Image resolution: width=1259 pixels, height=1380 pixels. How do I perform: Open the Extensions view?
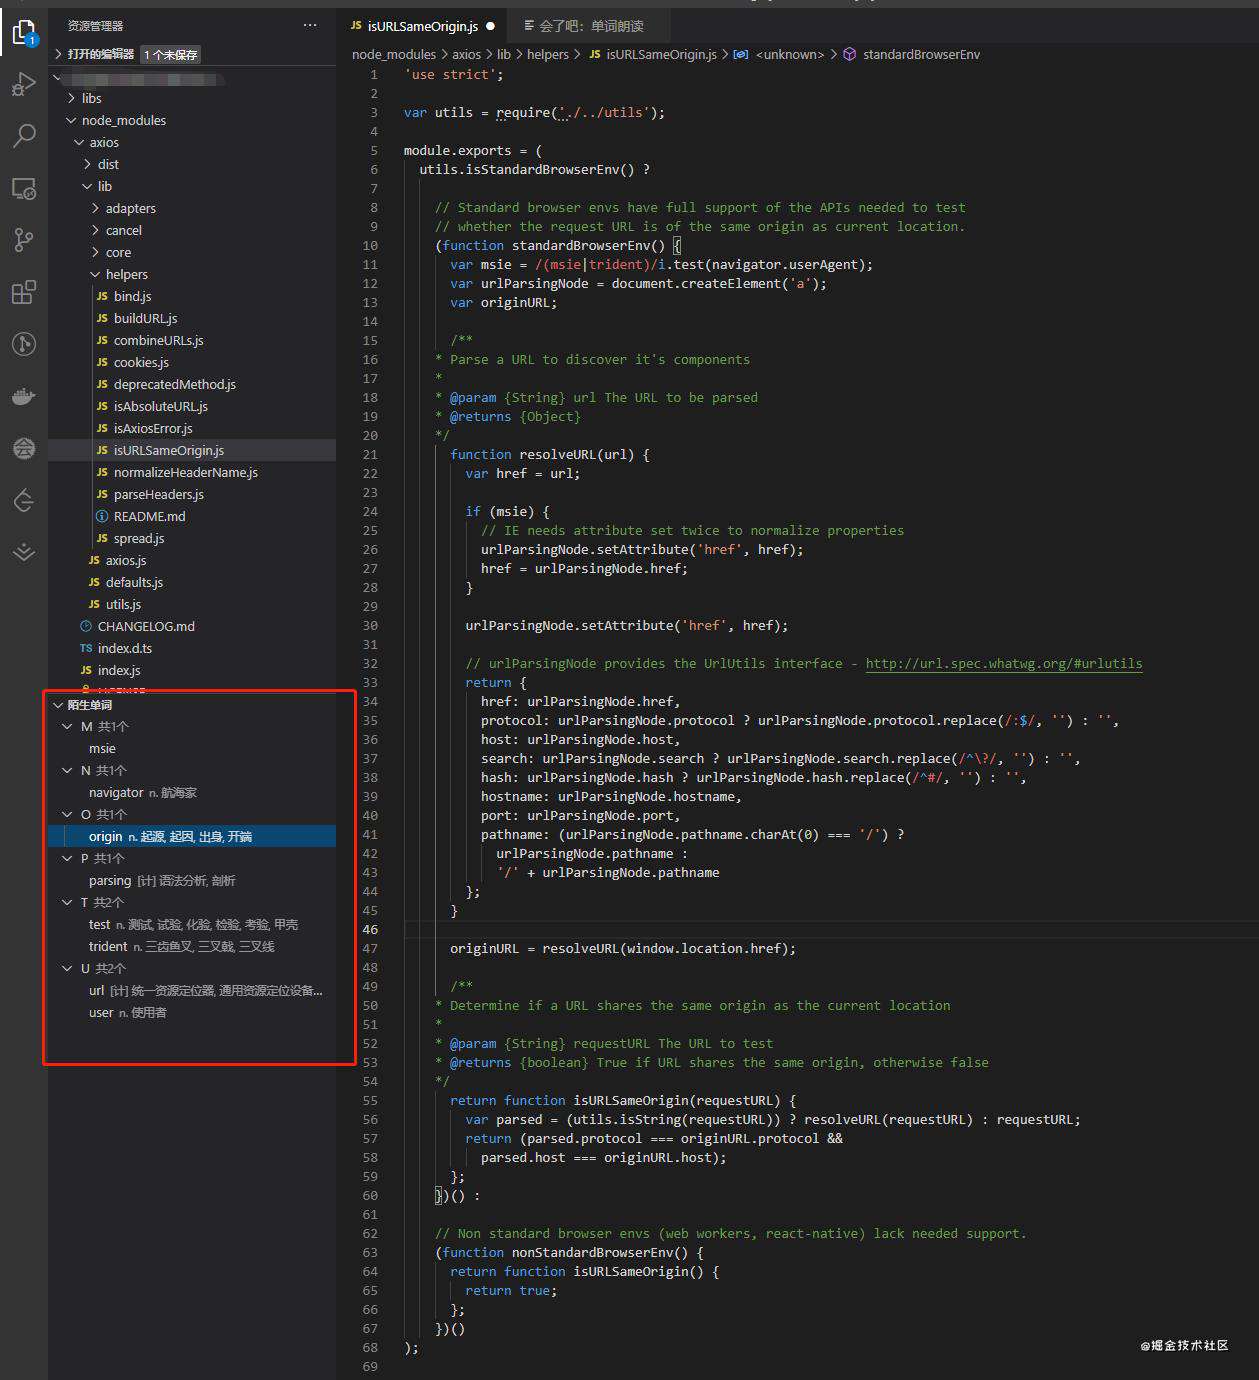[x=24, y=292]
